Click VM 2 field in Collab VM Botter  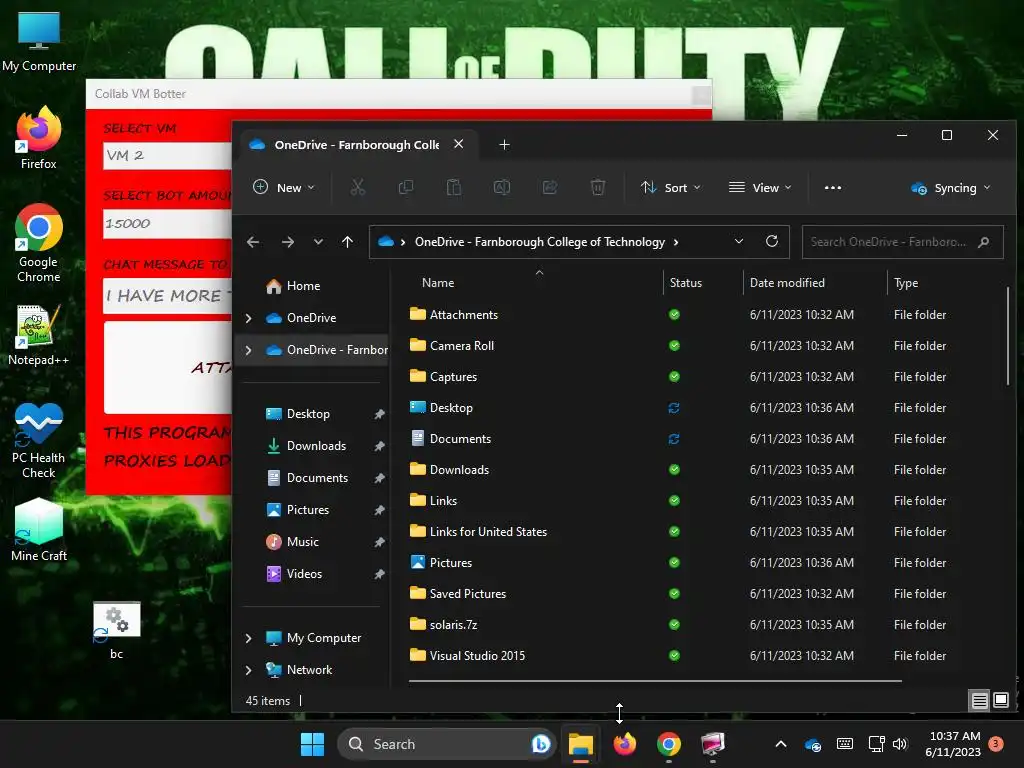(x=167, y=155)
